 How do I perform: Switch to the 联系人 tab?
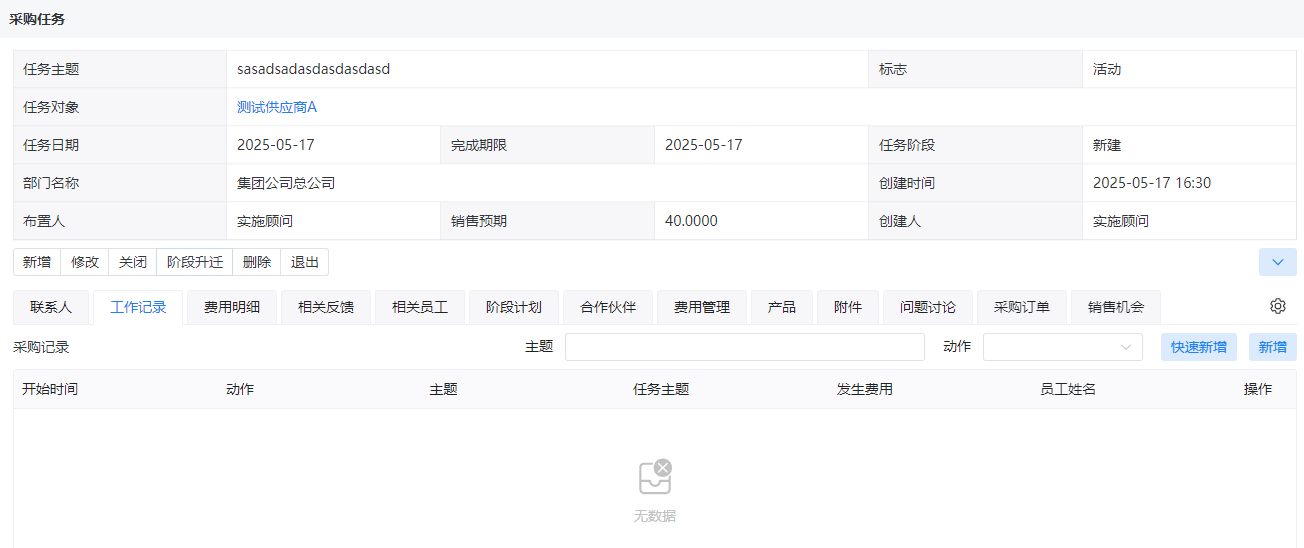click(51, 307)
